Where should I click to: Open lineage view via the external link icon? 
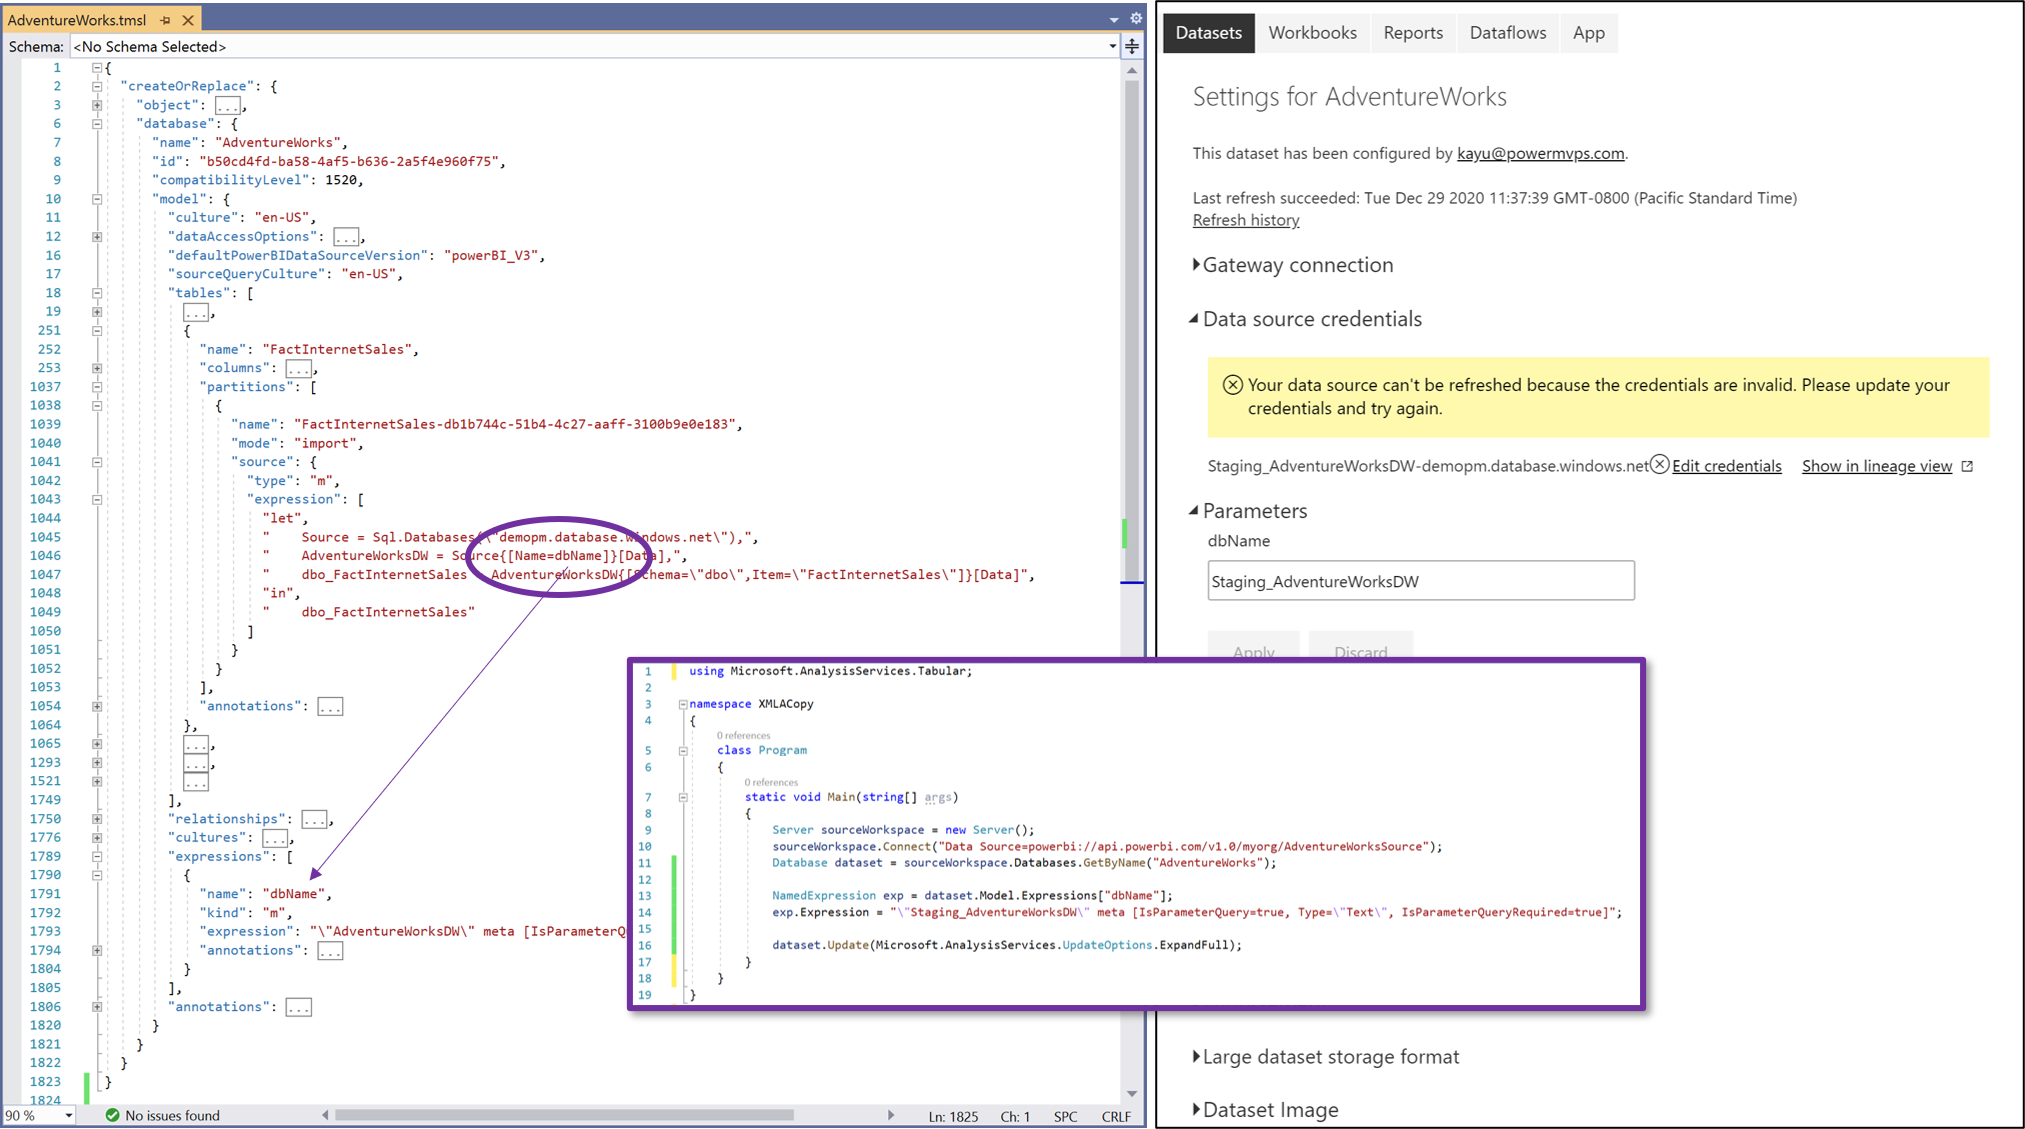(x=1967, y=465)
